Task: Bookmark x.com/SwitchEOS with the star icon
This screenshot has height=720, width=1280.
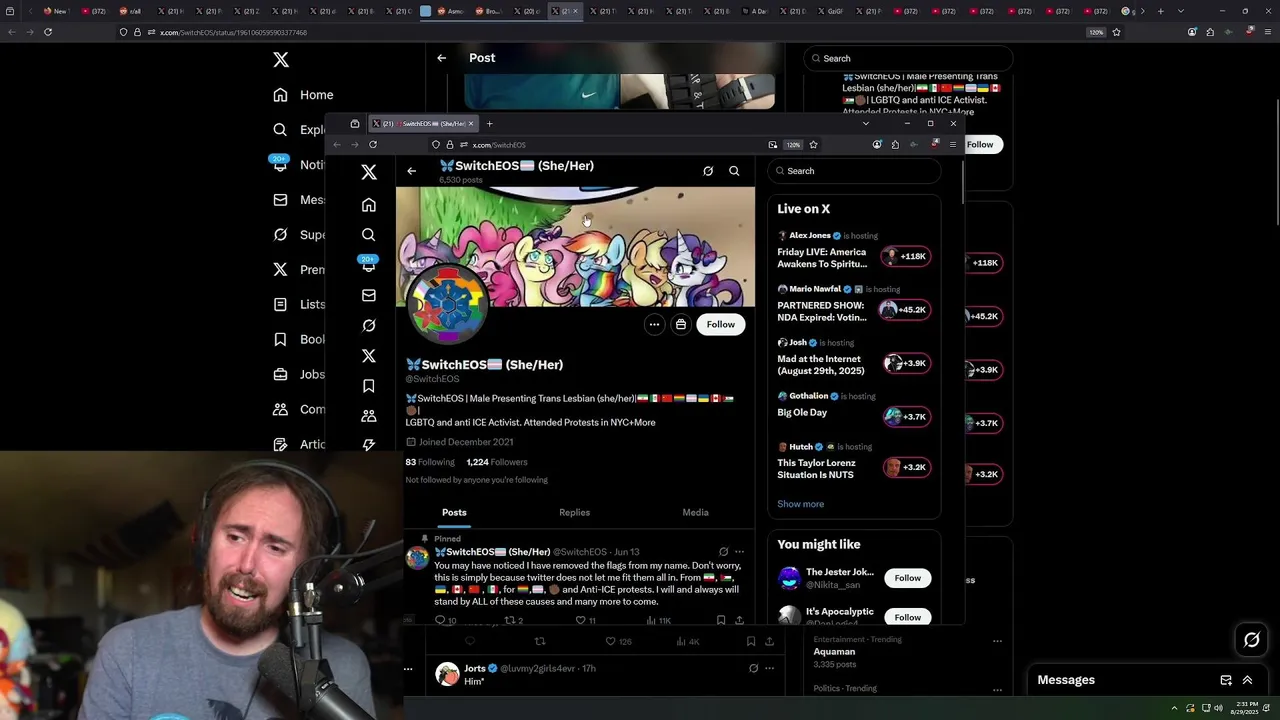Action: [813, 145]
